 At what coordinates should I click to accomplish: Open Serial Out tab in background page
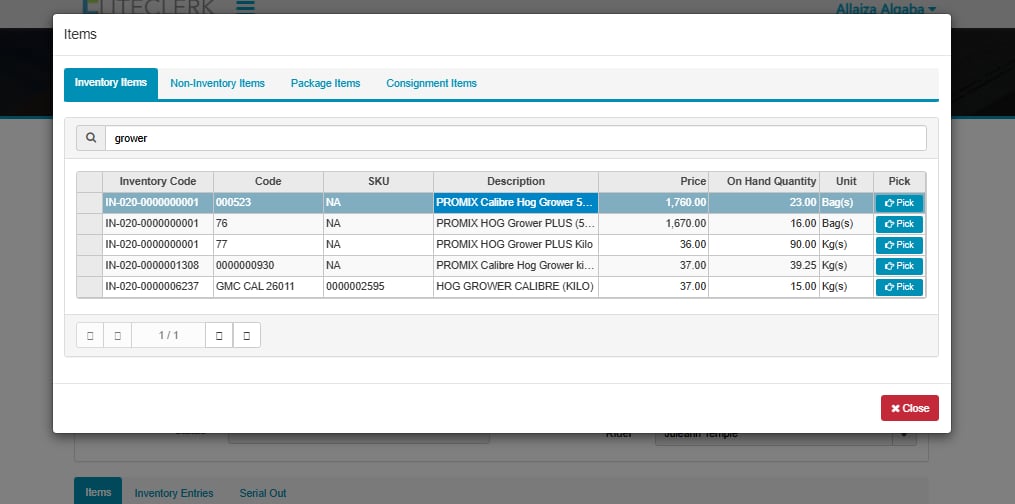(x=263, y=493)
